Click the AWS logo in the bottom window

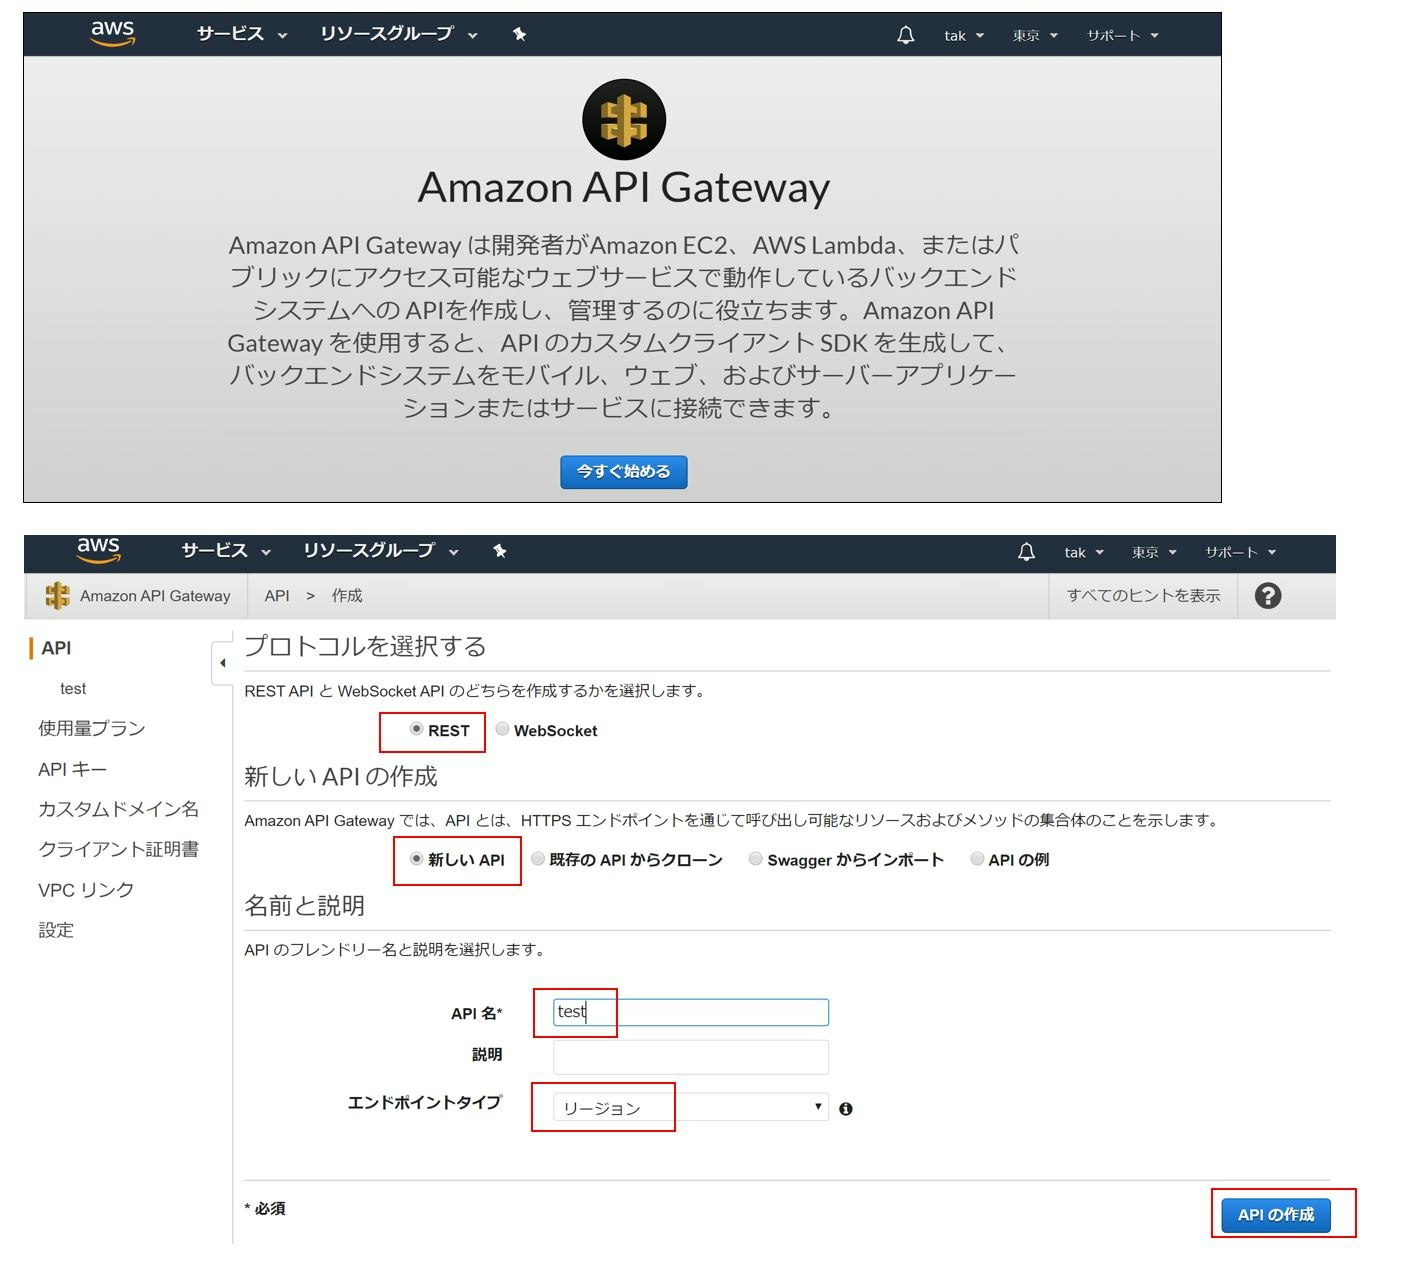point(98,550)
